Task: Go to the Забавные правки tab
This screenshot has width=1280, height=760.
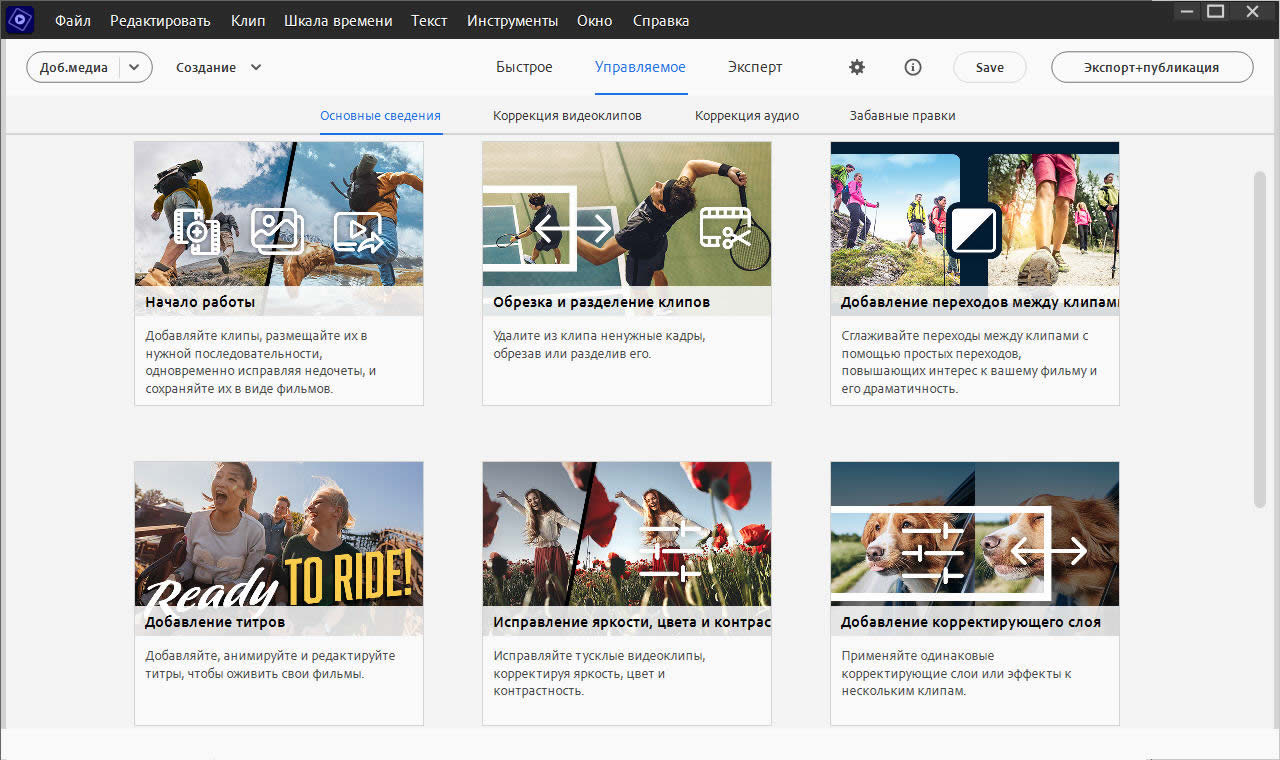Action: (902, 115)
